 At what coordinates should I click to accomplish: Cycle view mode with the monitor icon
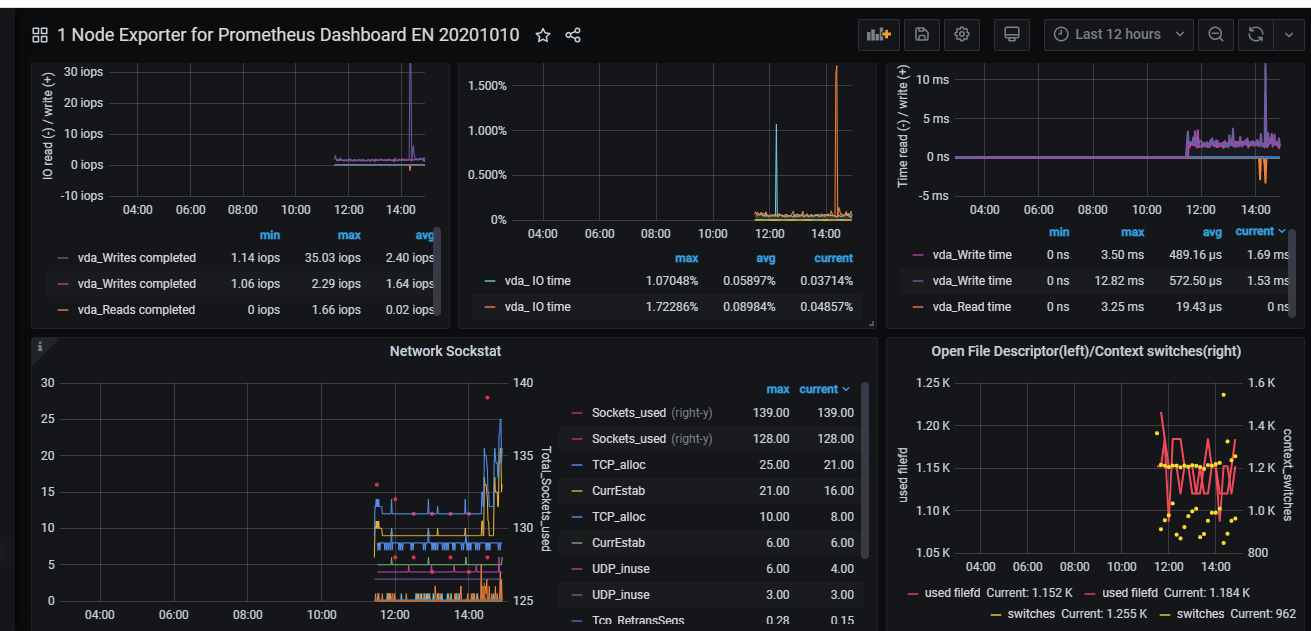tap(1011, 34)
